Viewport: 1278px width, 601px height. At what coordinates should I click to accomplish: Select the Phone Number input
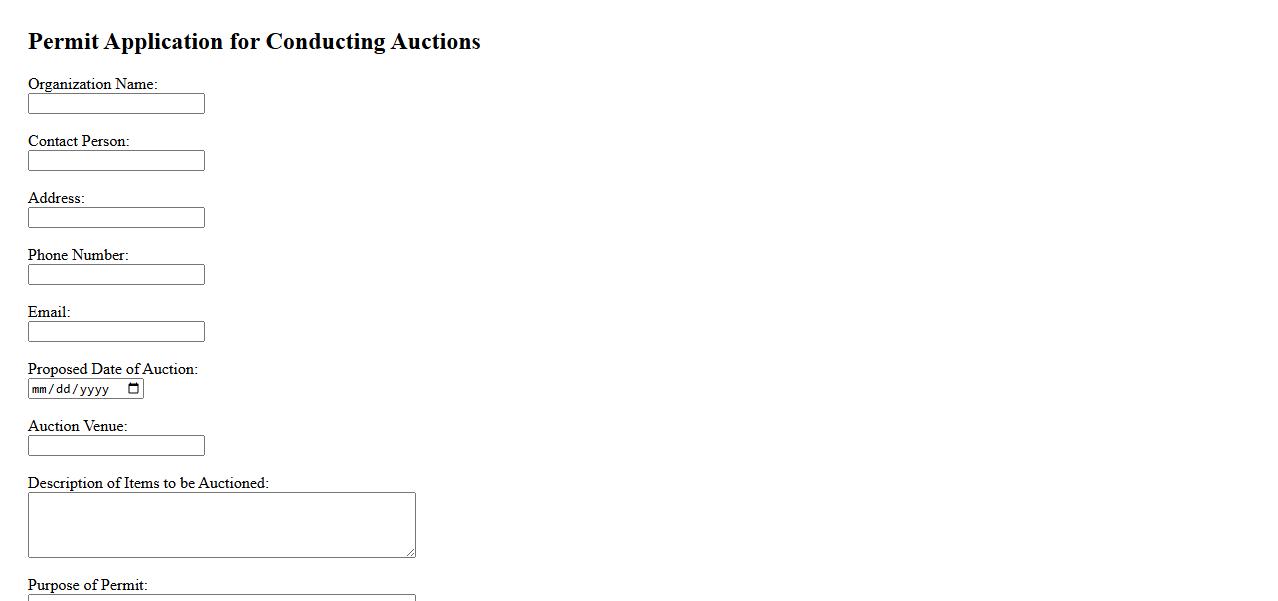tap(116, 275)
